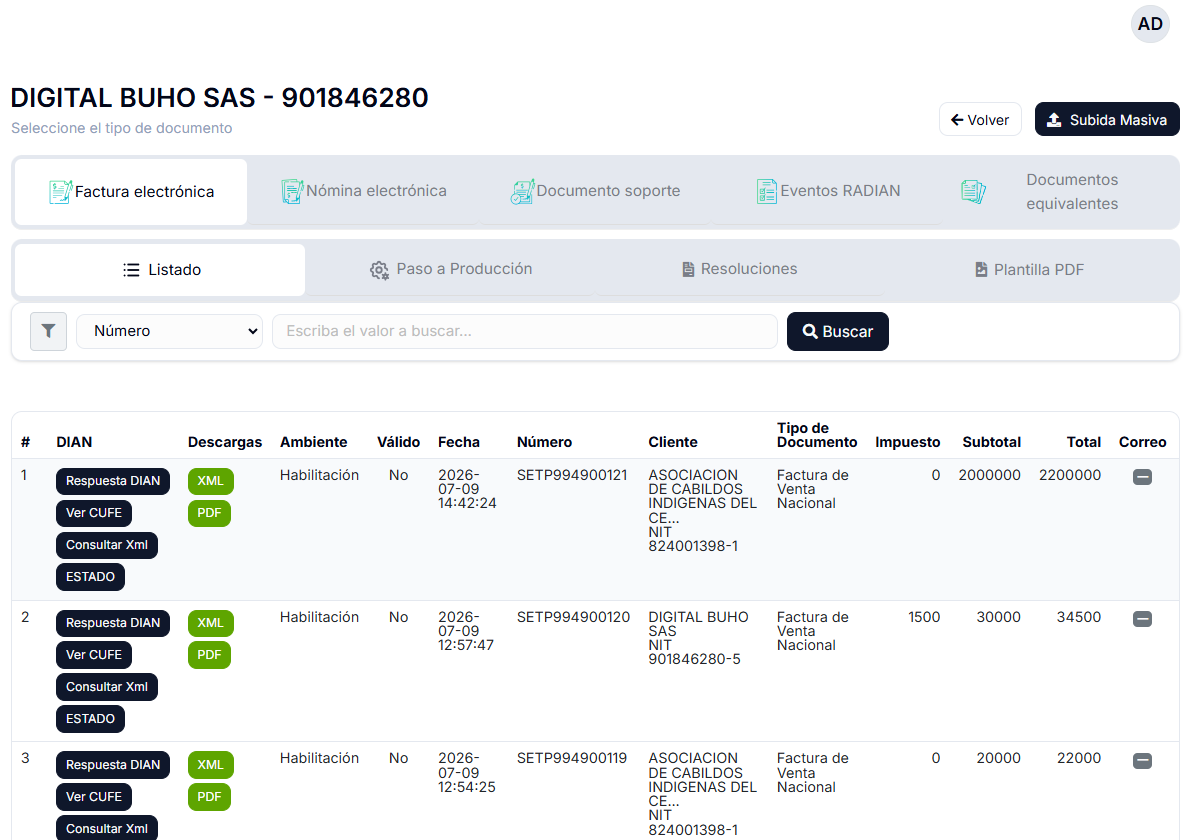Click the Subida Masiva button
This screenshot has height=840, width=1185.
tap(1107, 119)
